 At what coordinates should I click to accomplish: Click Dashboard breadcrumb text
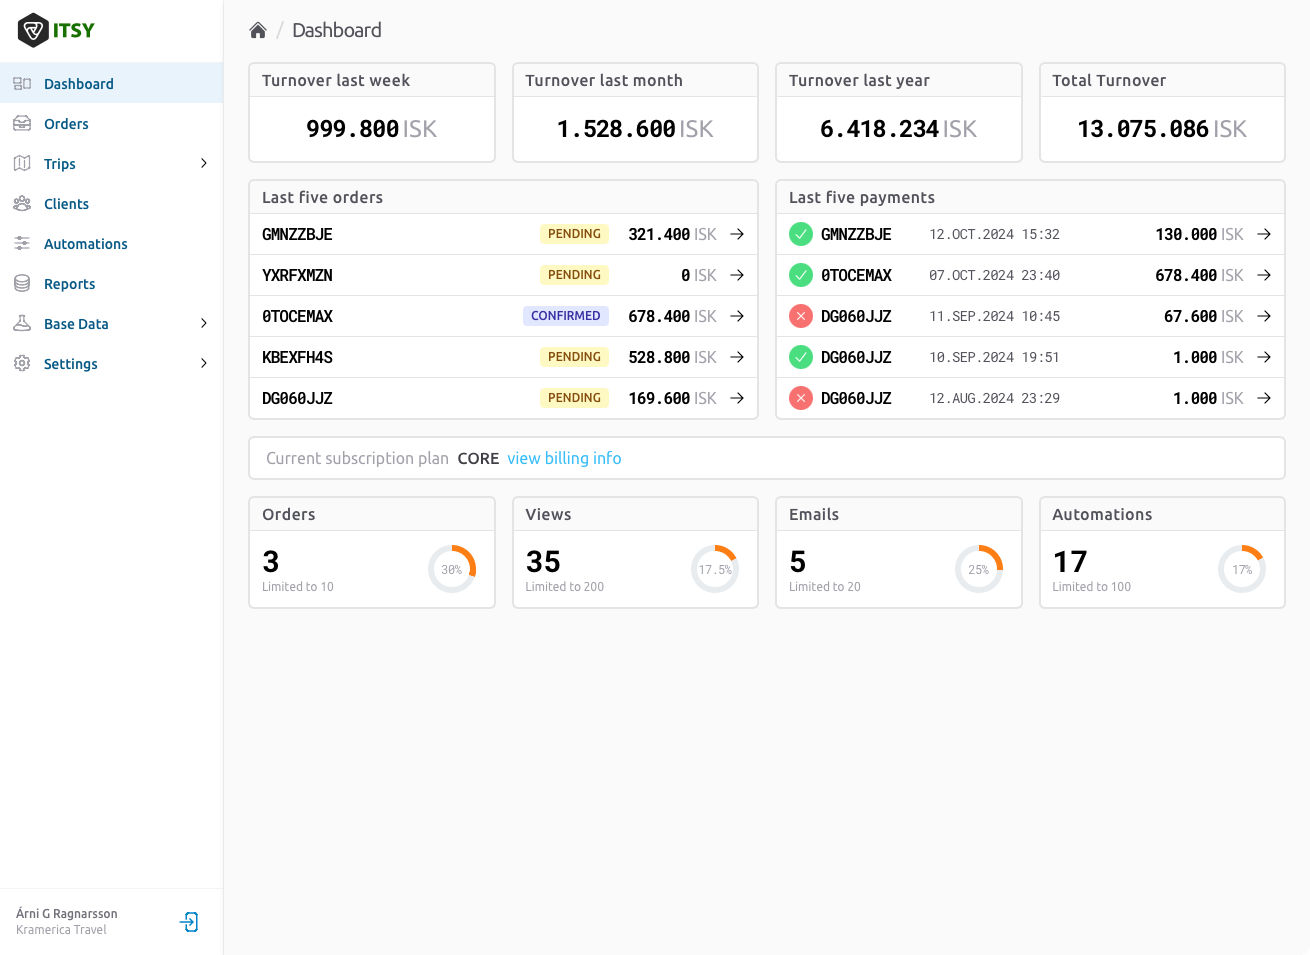(337, 30)
